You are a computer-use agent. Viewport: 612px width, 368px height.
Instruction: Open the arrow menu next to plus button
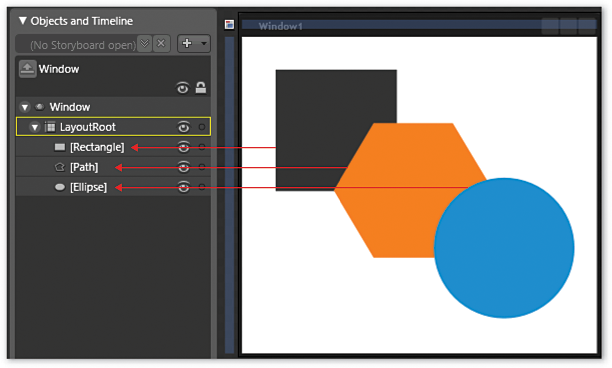tap(203, 43)
